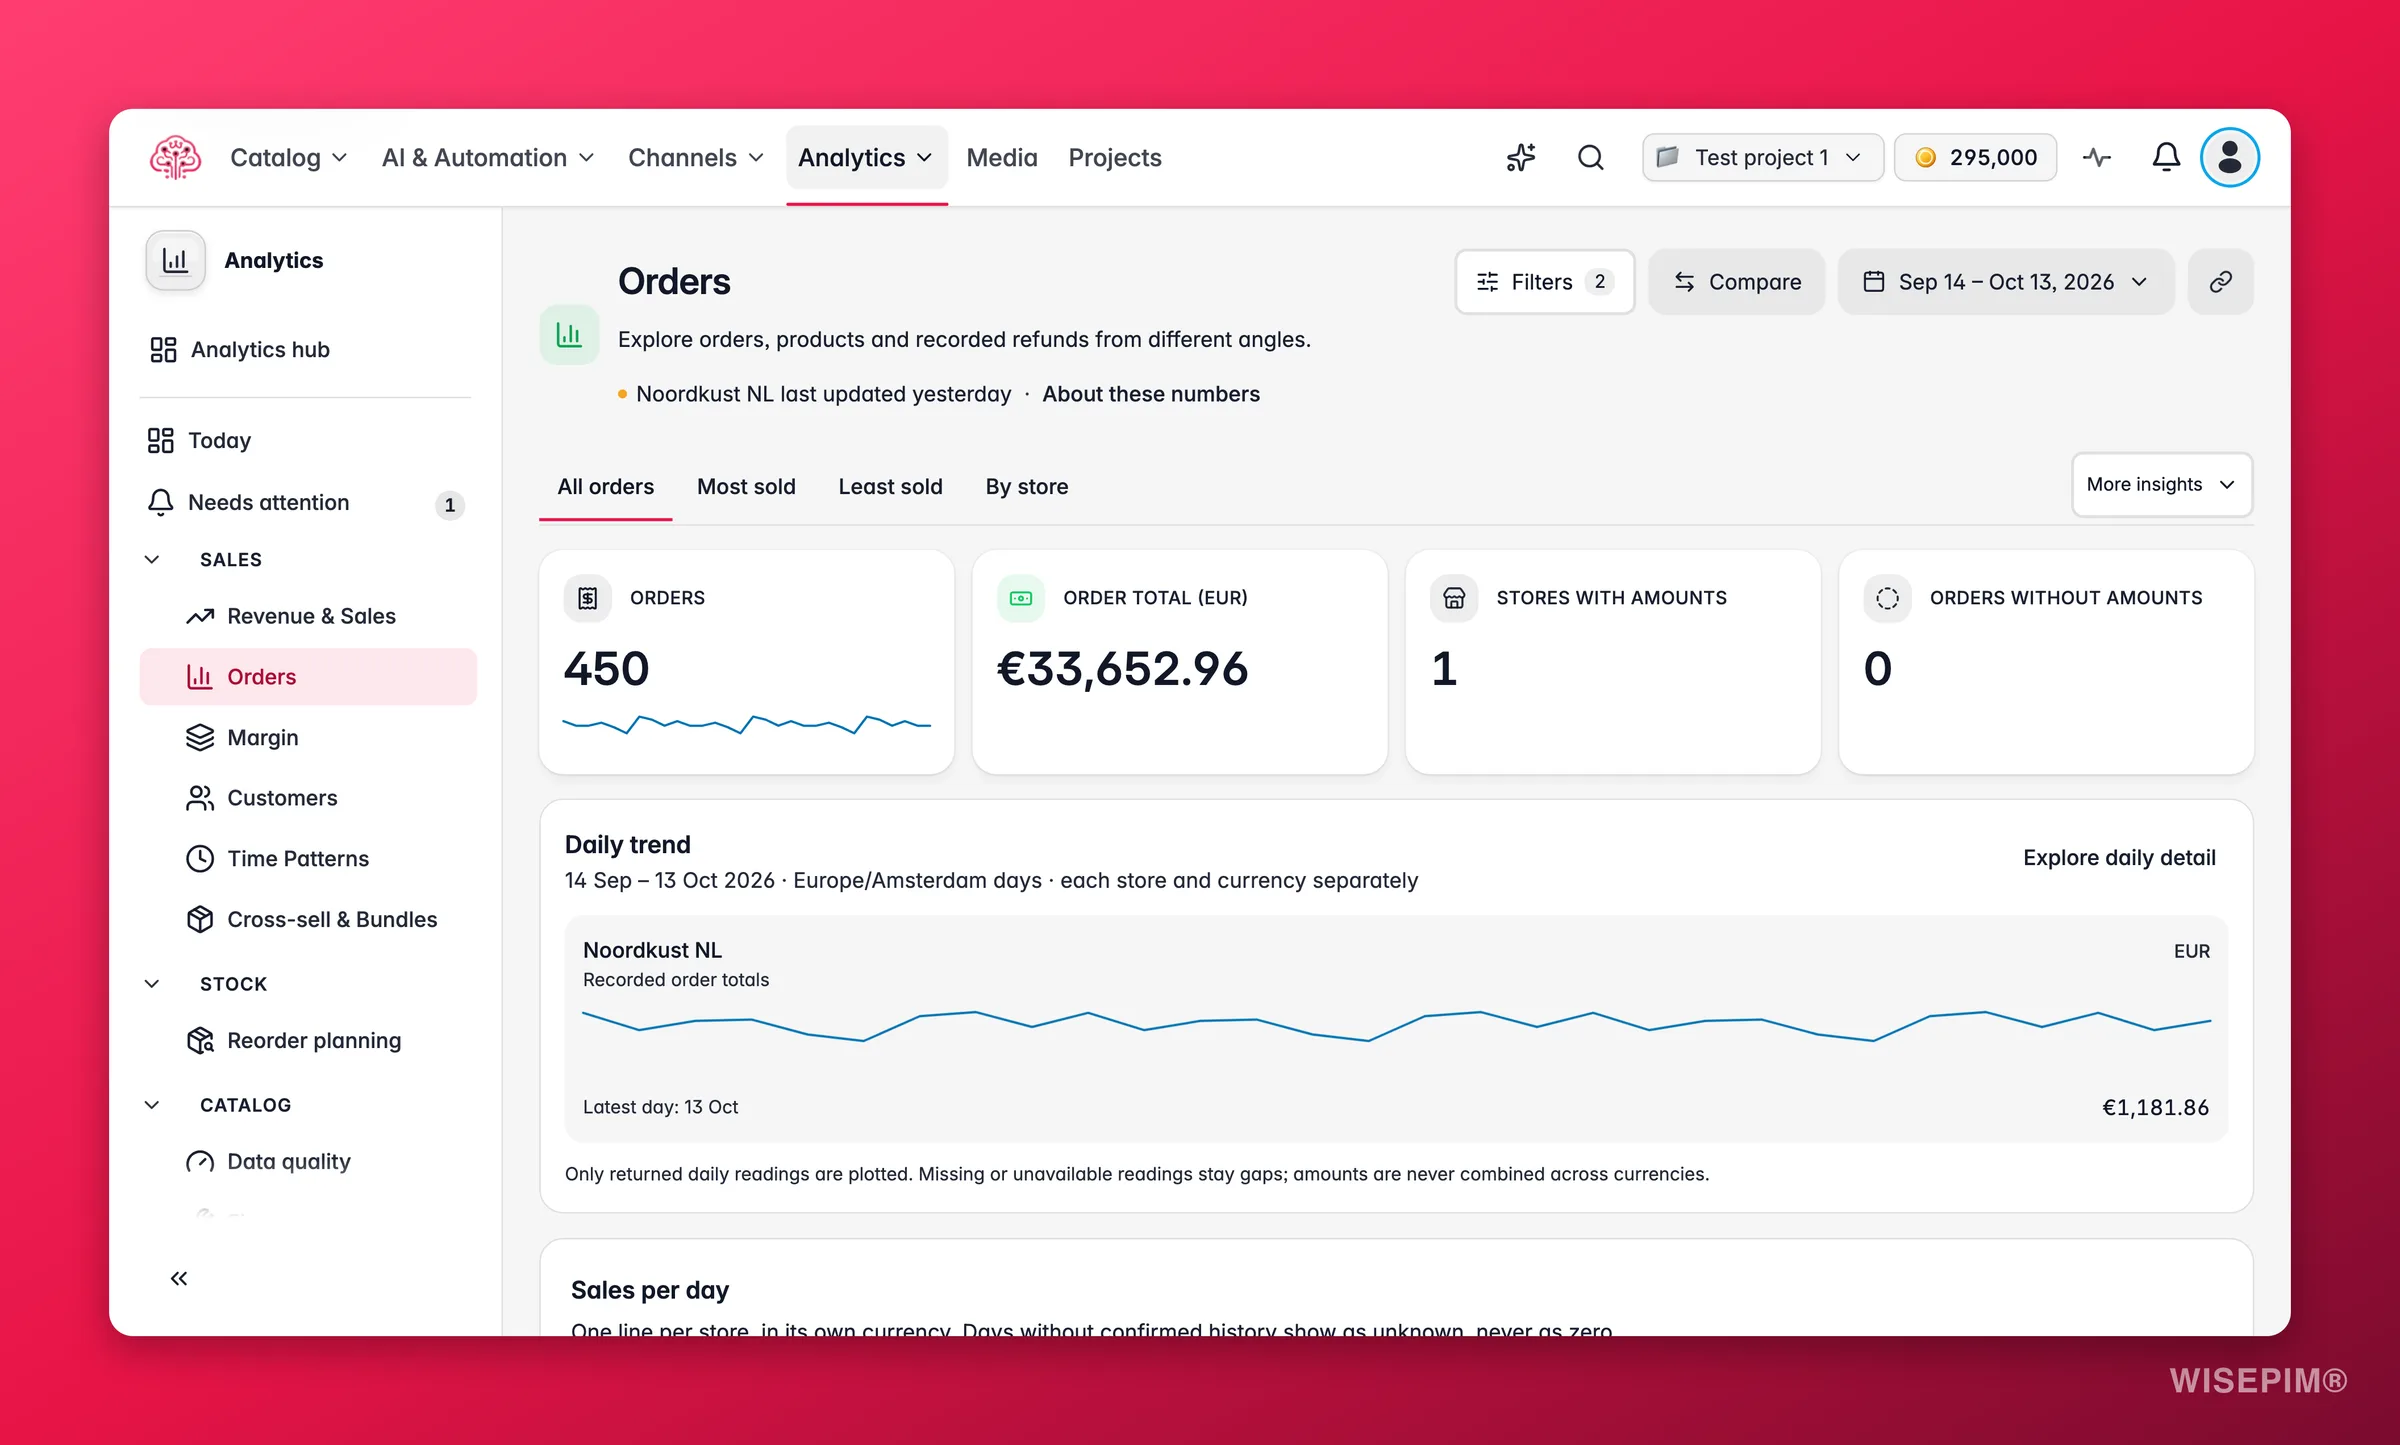Click the Orders Without Amounts dashed circle icon
The width and height of the screenshot is (2400, 1445).
tap(1887, 598)
